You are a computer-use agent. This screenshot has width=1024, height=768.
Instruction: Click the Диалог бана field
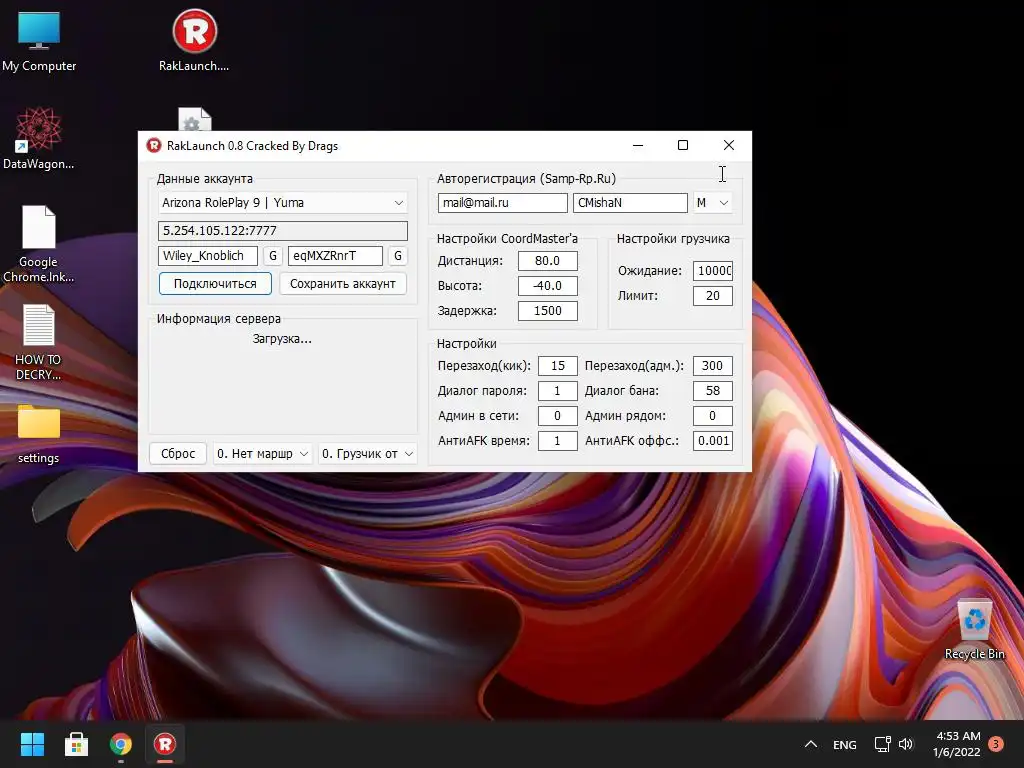pos(712,391)
